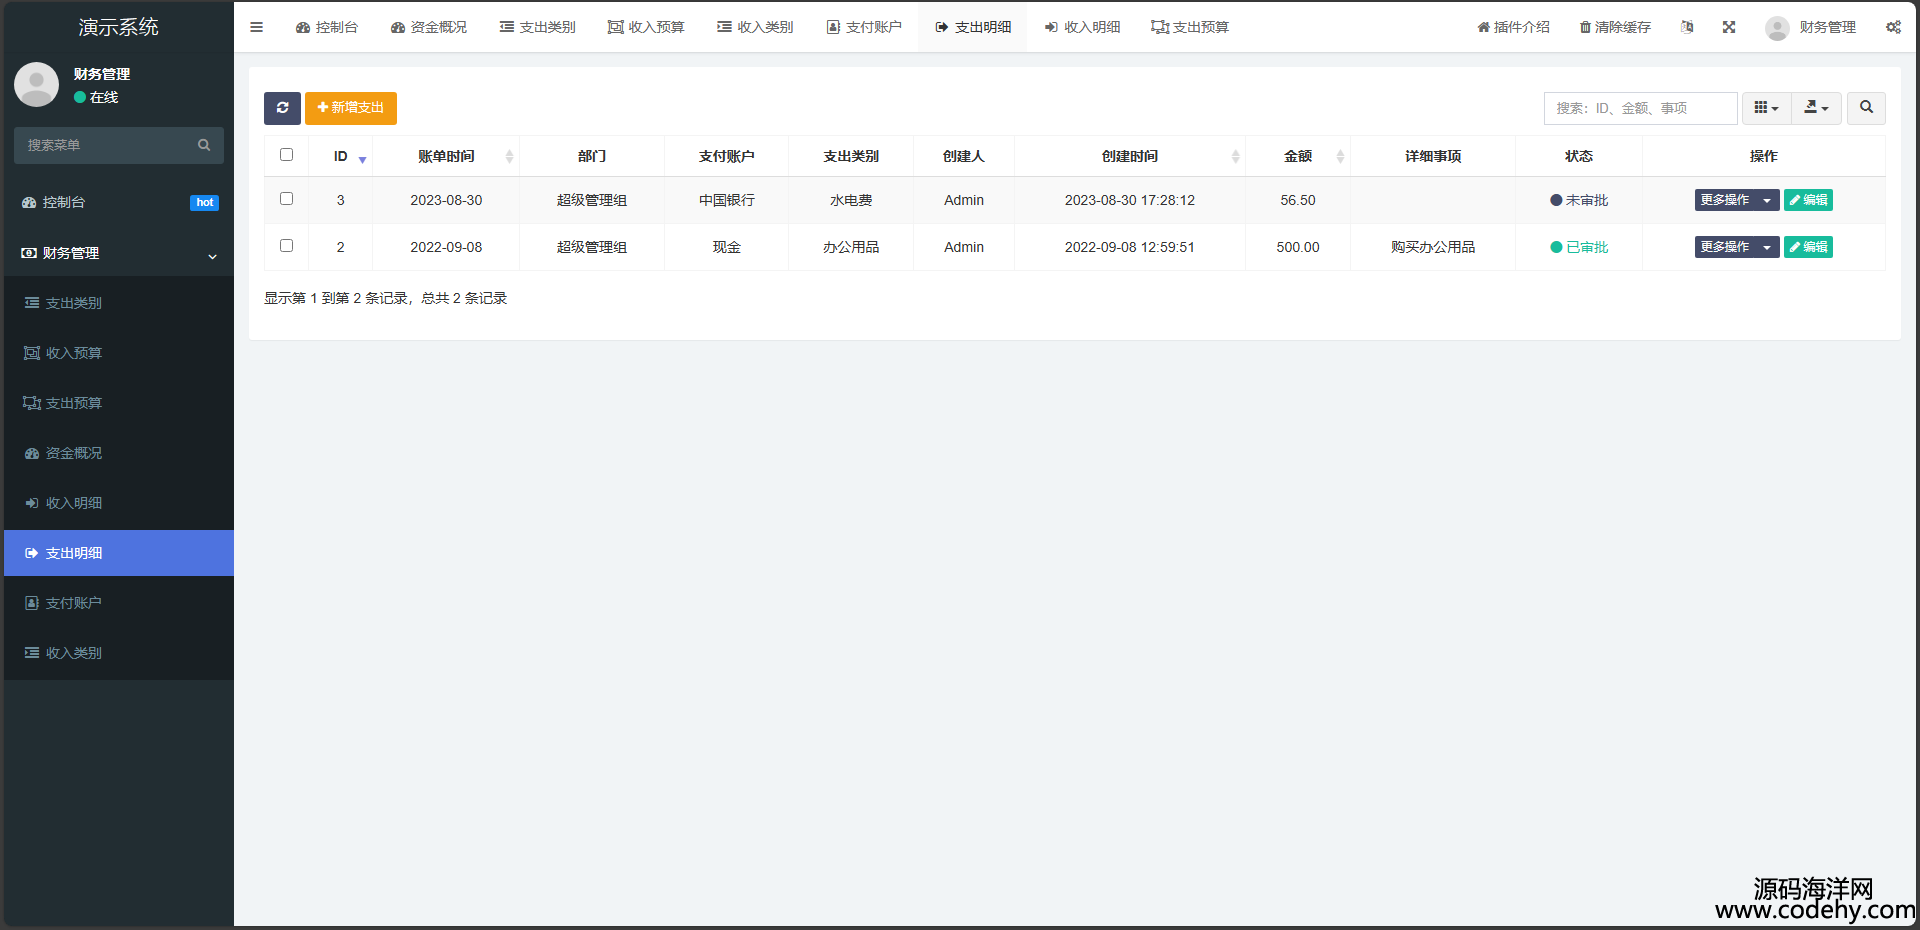This screenshot has height=930, width=1920.
Task: Check the select-all checkbox in table header
Action: (286, 155)
